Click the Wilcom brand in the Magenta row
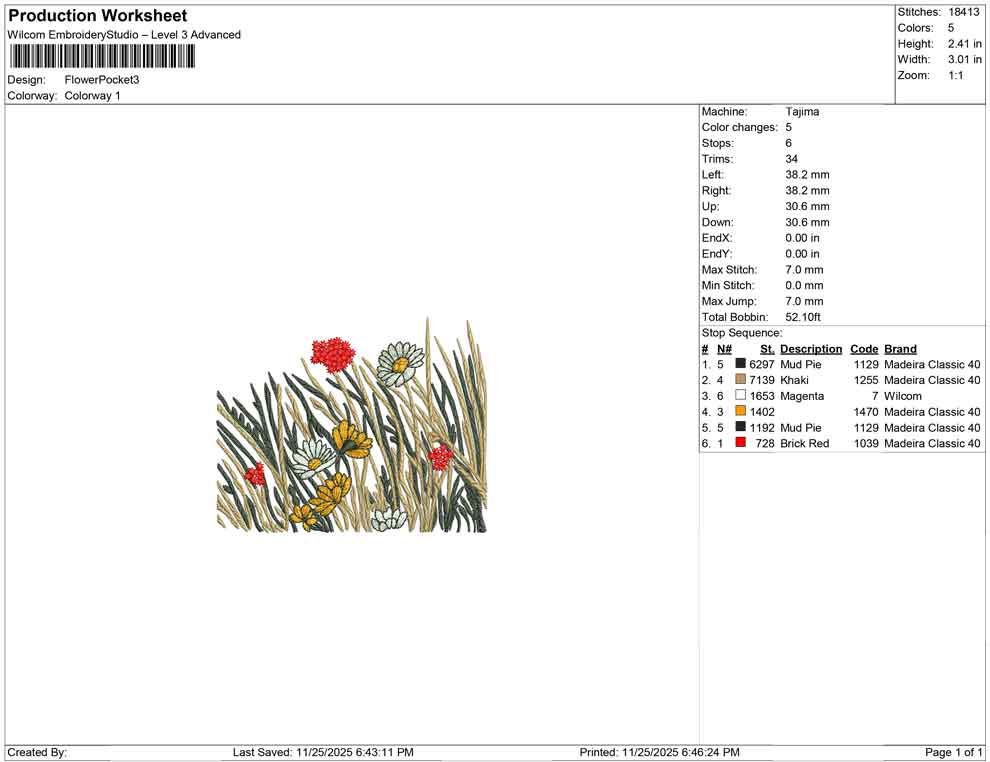The image size is (990, 762). click(x=902, y=396)
